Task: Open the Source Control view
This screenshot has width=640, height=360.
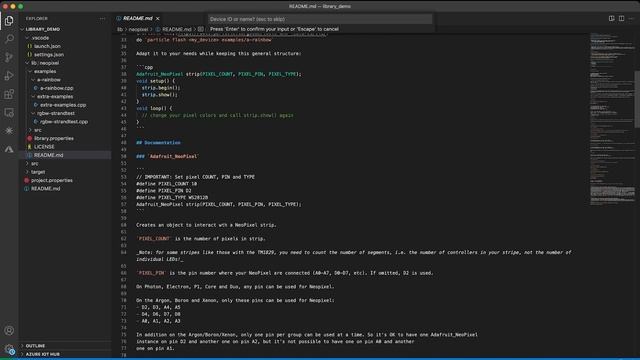Action: coord(9,57)
